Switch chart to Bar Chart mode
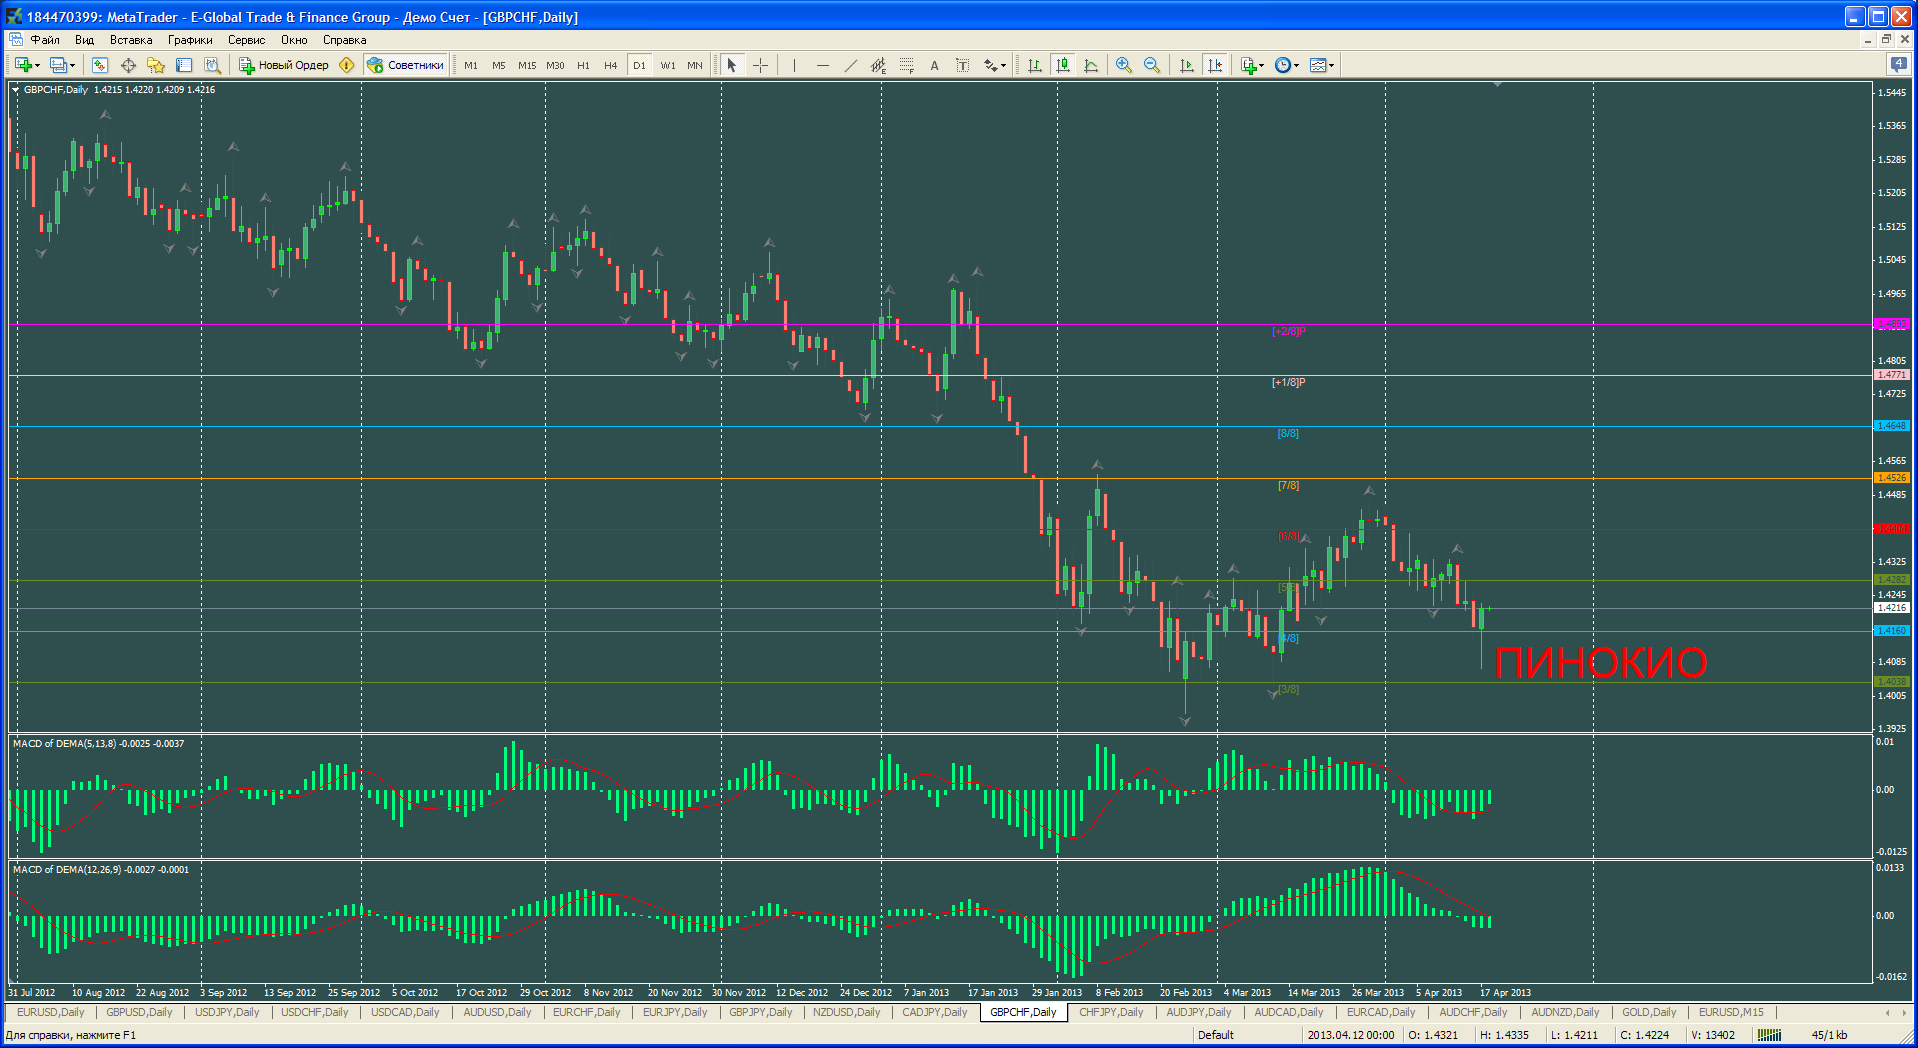 click(x=1035, y=65)
